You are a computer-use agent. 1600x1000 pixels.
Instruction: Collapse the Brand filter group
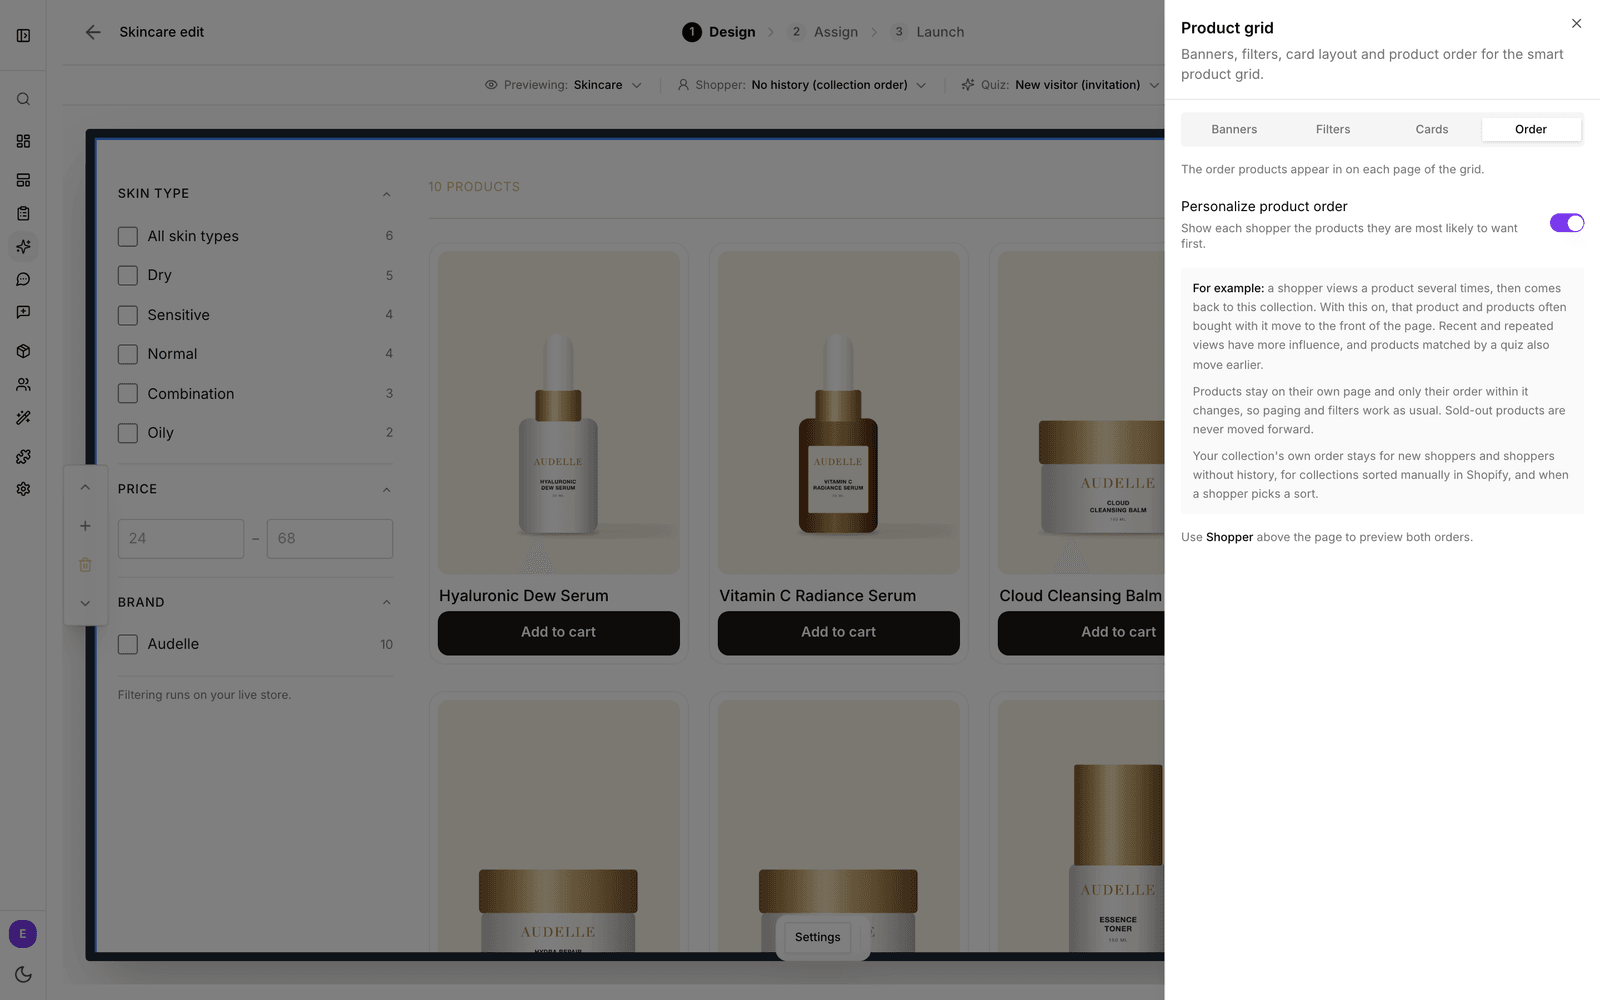(x=386, y=602)
